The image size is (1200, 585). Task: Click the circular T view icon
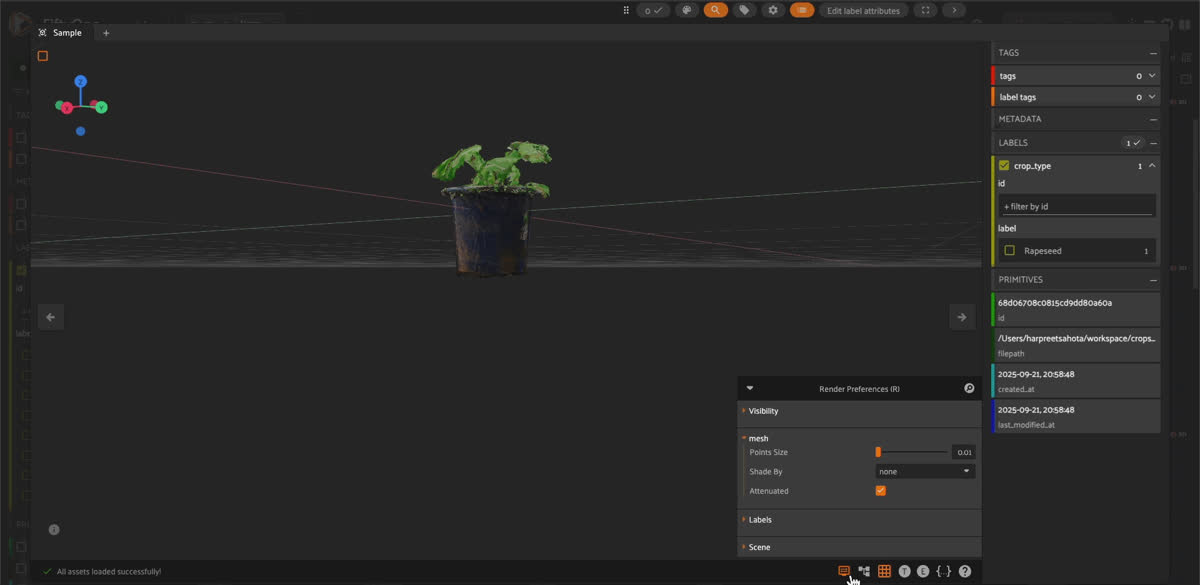(904, 571)
